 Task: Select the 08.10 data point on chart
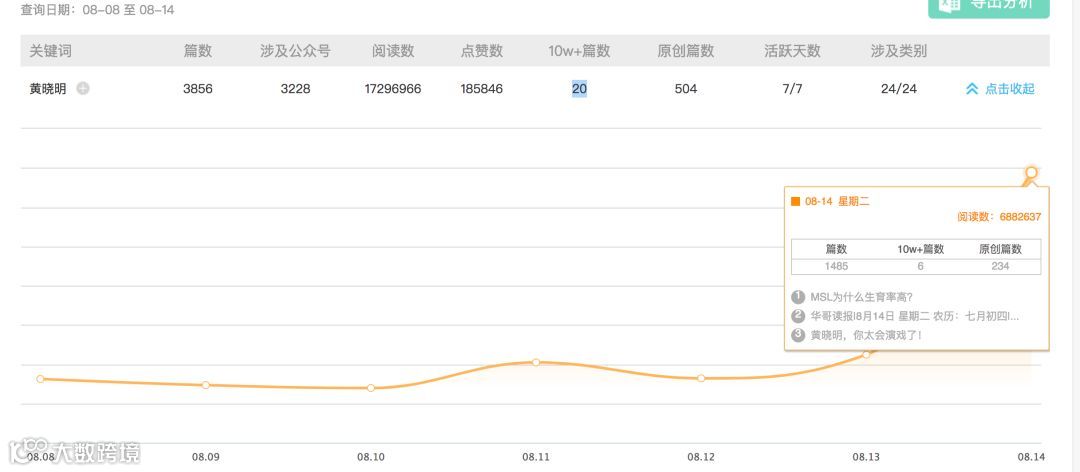tap(371, 388)
